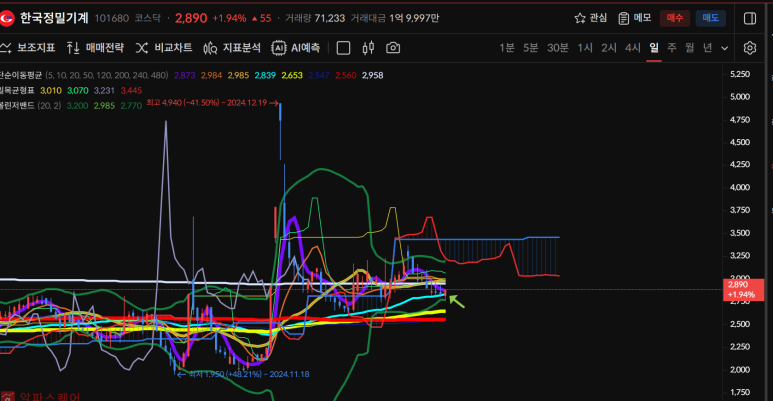This screenshot has height=401, width=773.
Task: Select the candlestick chart type icon
Action: (x=368, y=48)
